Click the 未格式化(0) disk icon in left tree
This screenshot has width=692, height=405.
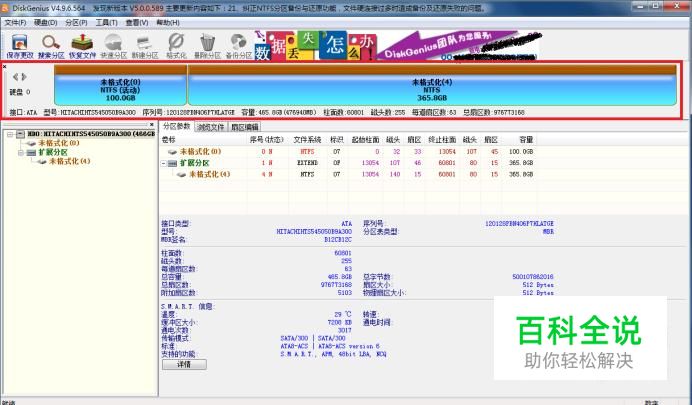pyautogui.click(x=31, y=143)
